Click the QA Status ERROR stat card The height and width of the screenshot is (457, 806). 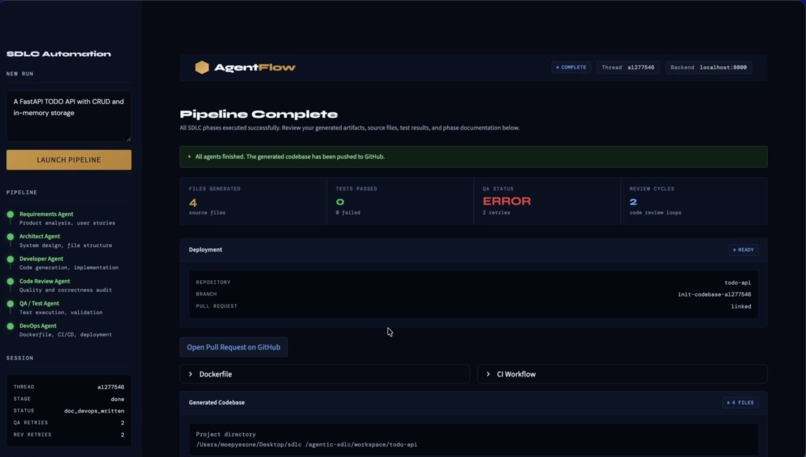click(547, 201)
